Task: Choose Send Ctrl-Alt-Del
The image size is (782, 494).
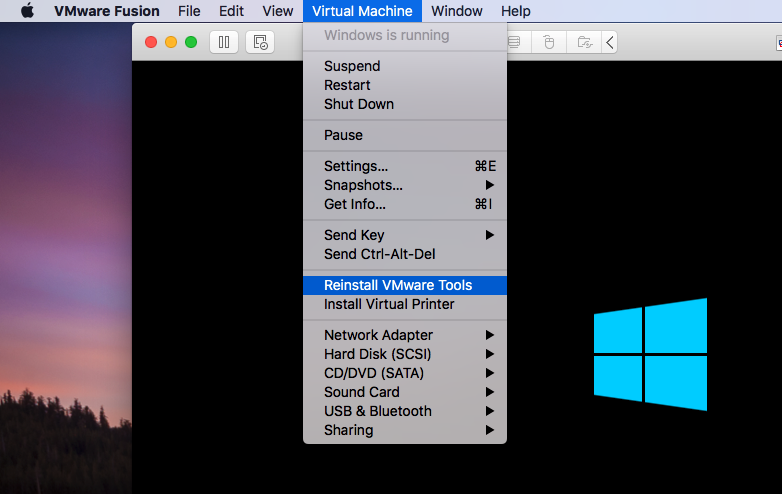Action: pos(405,253)
